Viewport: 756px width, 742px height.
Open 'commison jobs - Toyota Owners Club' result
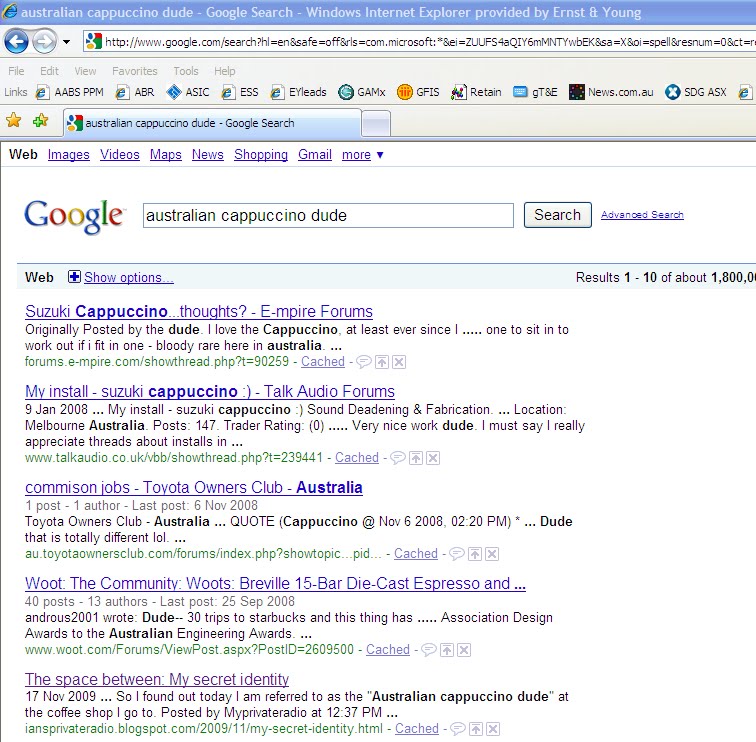point(194,487)
